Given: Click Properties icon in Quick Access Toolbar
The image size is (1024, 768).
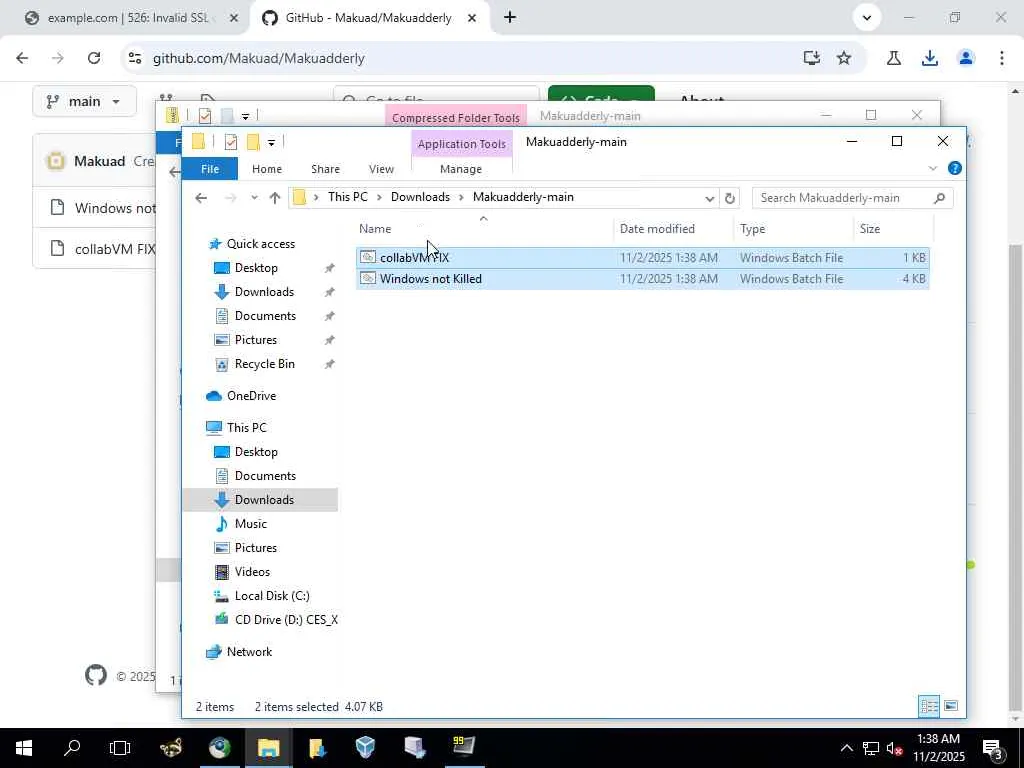Looking at the screenshot, I should click(231, 142).
